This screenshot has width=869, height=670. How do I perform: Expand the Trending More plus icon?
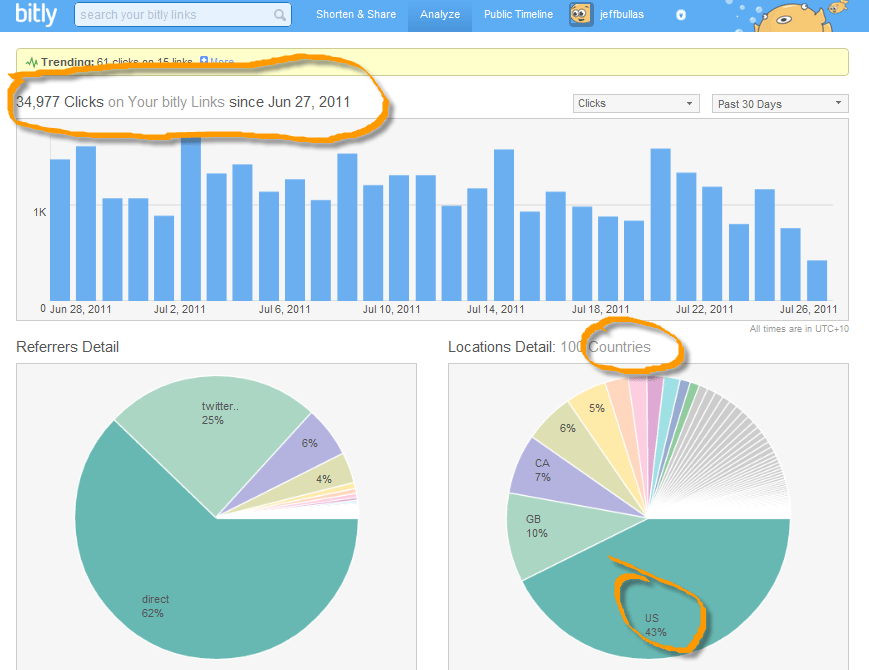204,60
